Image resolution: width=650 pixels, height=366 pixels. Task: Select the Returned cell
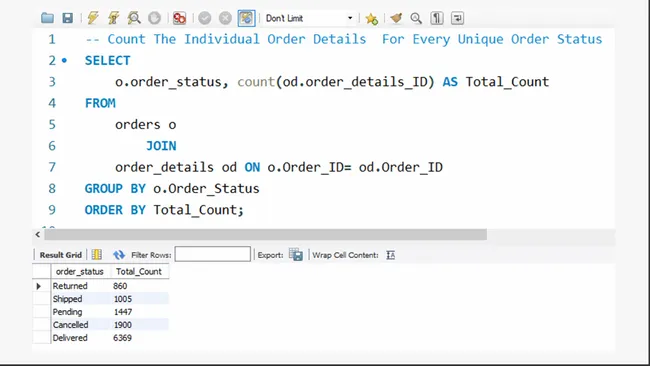tap(80, 286)
